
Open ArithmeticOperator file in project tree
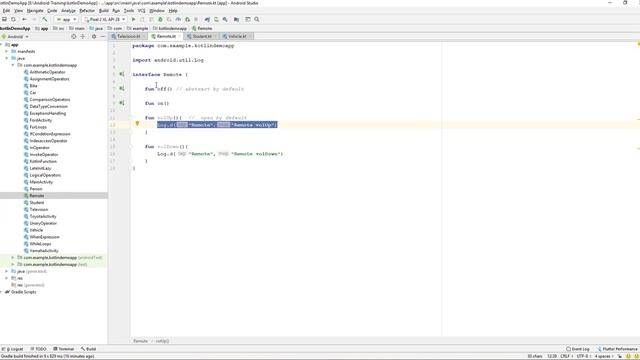pyautogui.click(x=47, y=72)
